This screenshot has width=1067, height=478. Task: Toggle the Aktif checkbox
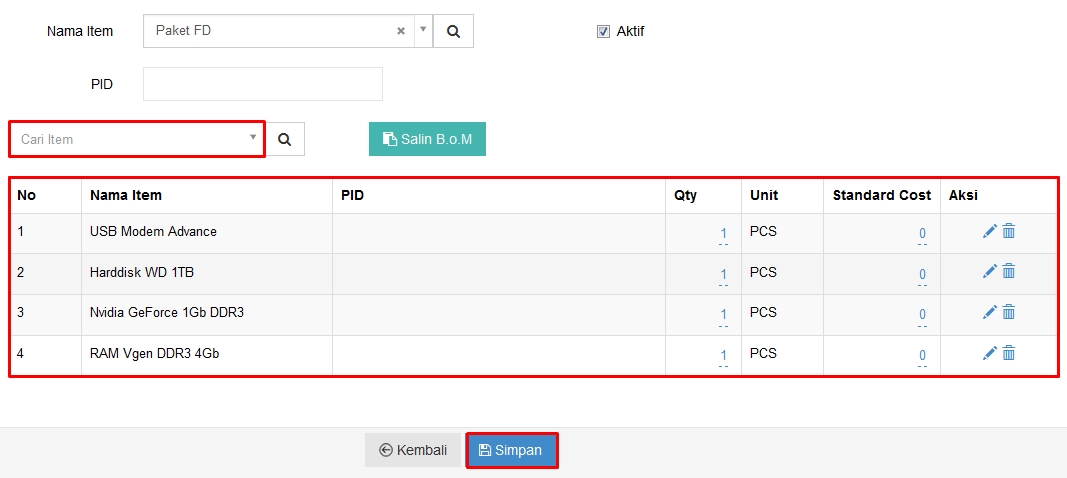click(x=603, y=31)
